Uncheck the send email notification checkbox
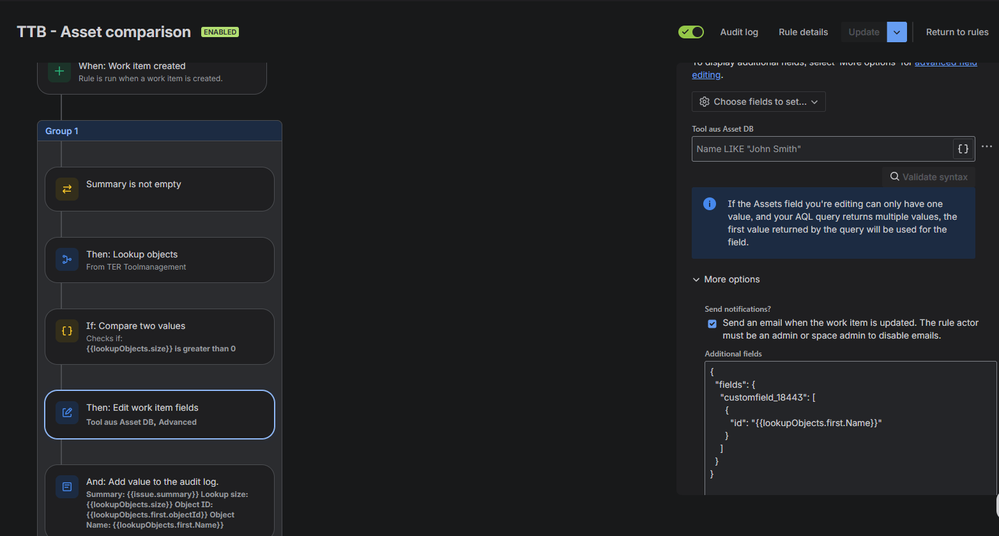This screenshot has height=536, width=999. click(x=712, y=324)
